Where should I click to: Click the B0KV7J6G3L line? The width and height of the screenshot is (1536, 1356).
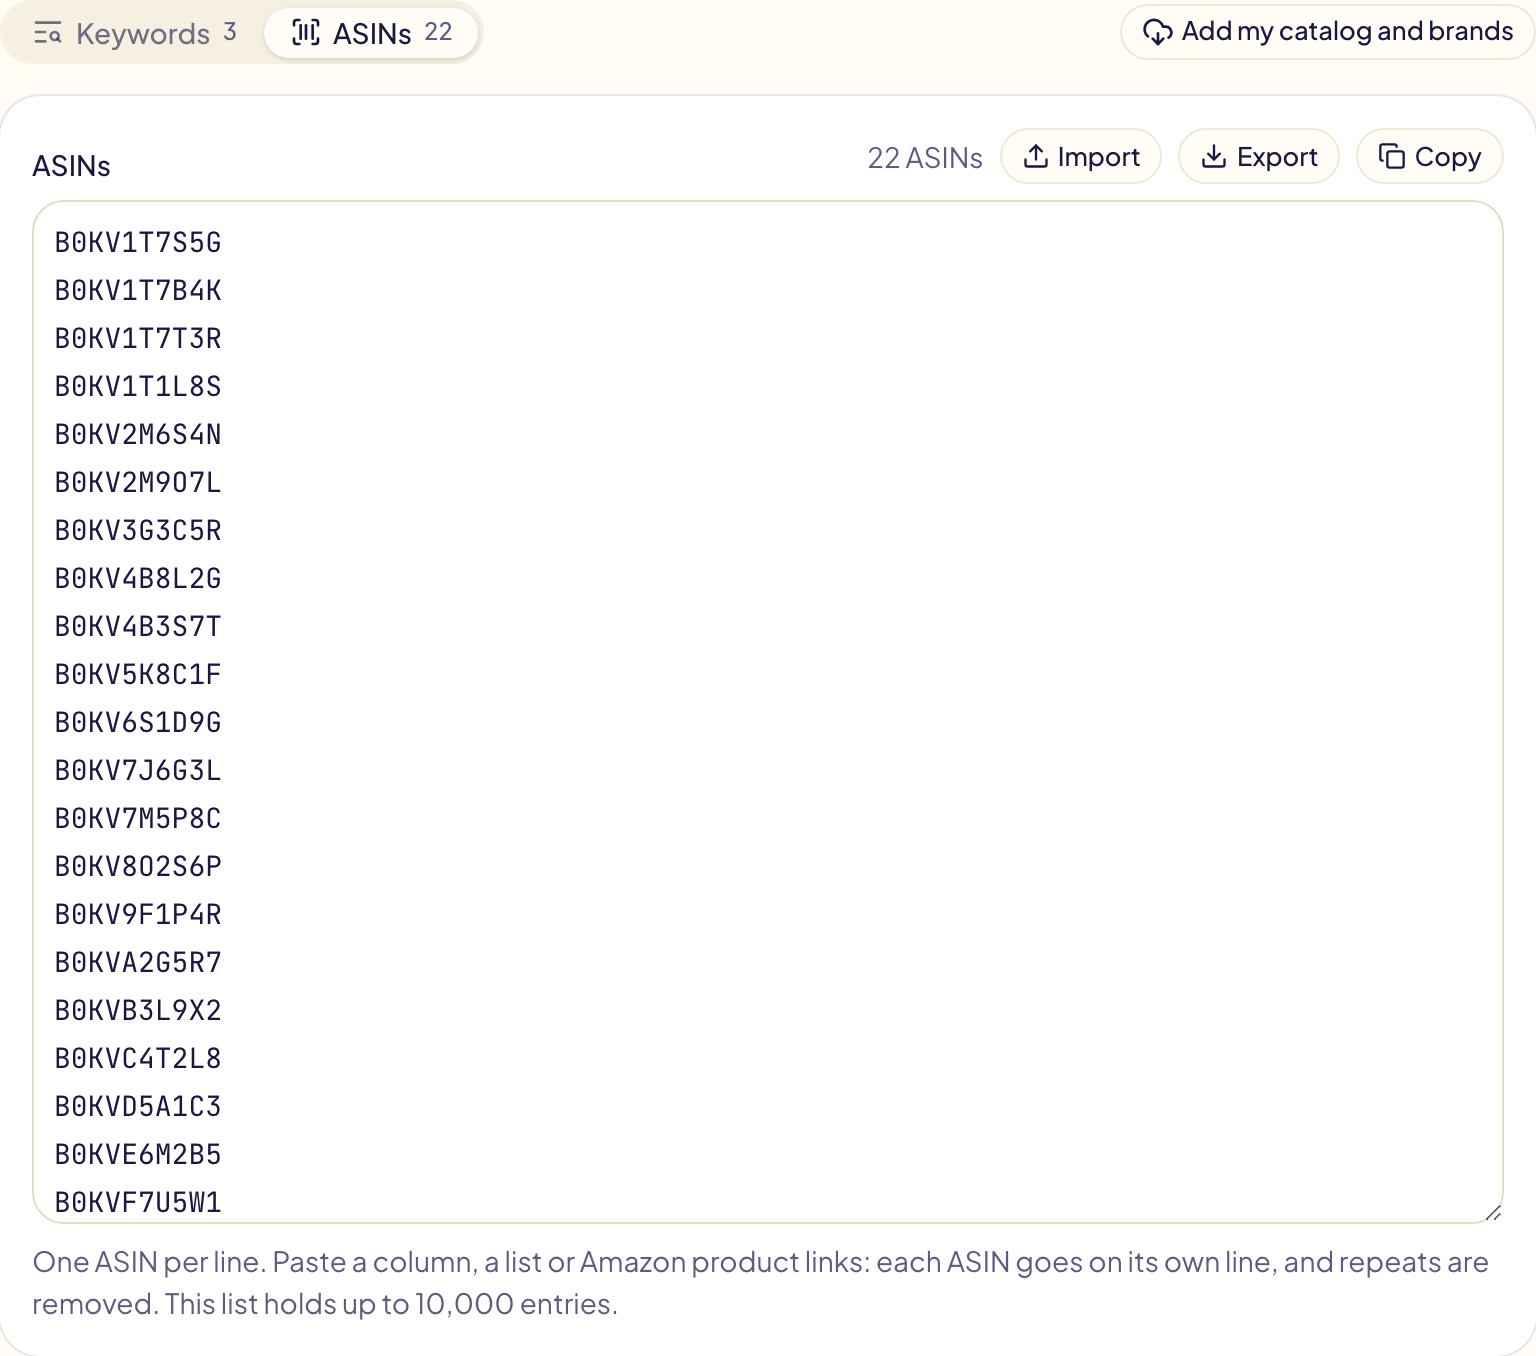138,771
